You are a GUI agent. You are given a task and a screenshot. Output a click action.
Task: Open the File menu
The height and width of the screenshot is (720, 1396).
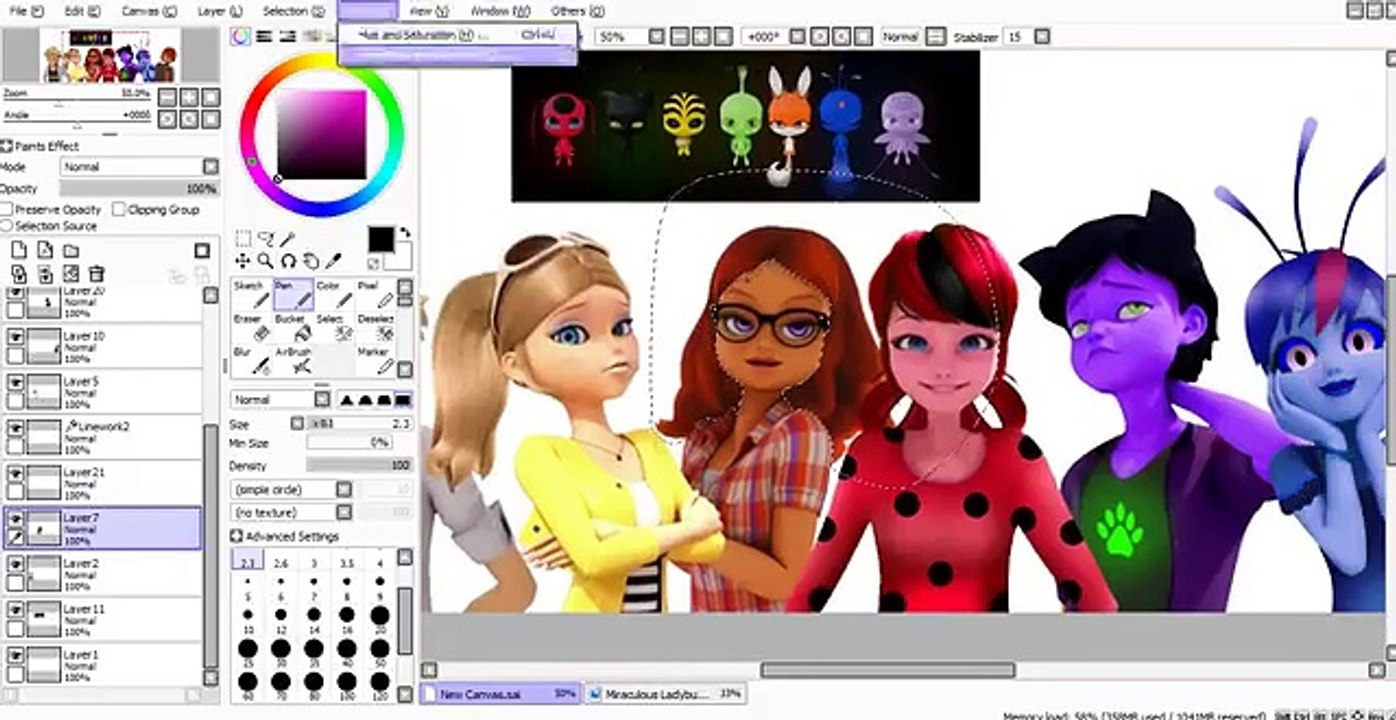tap(26, 11)
